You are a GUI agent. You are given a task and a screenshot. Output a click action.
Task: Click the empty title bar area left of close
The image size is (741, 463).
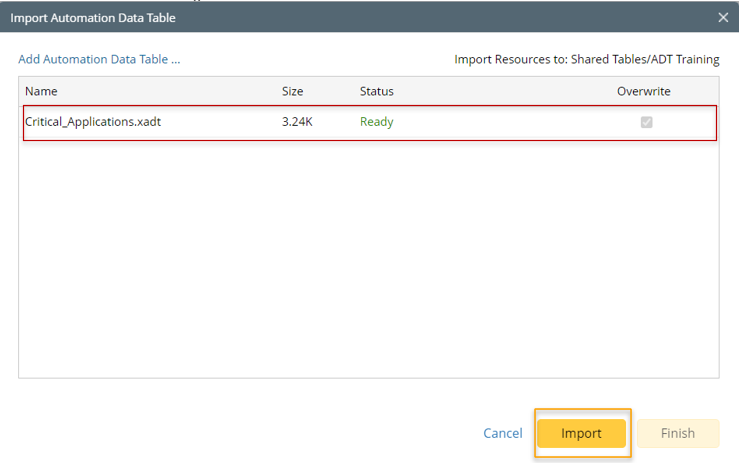tap(450, 17)
